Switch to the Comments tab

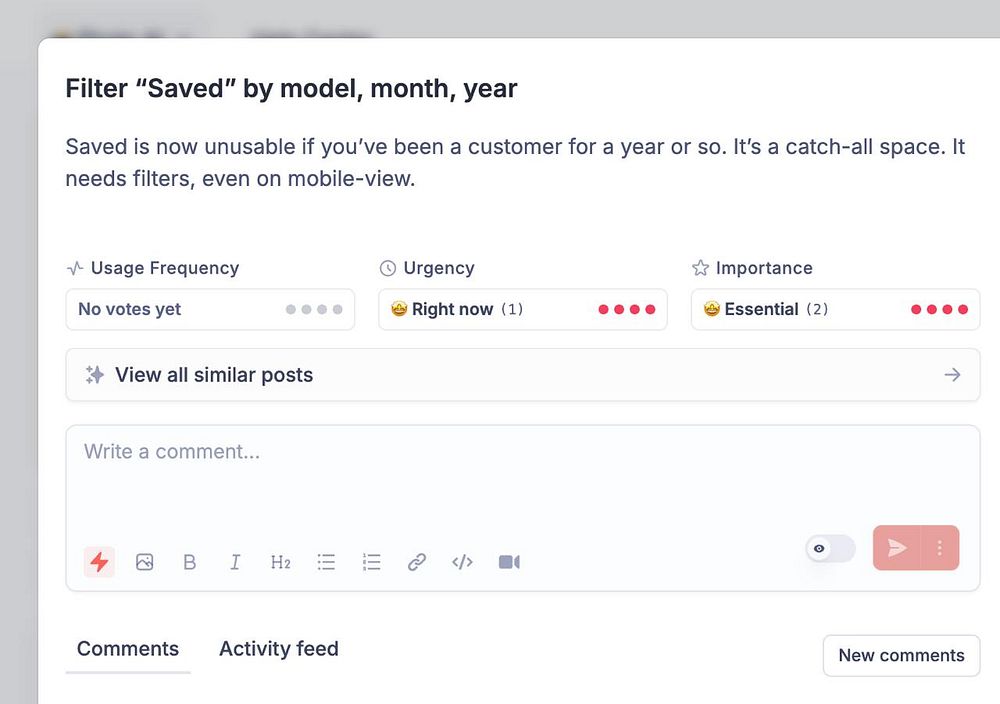pos(128,649)
